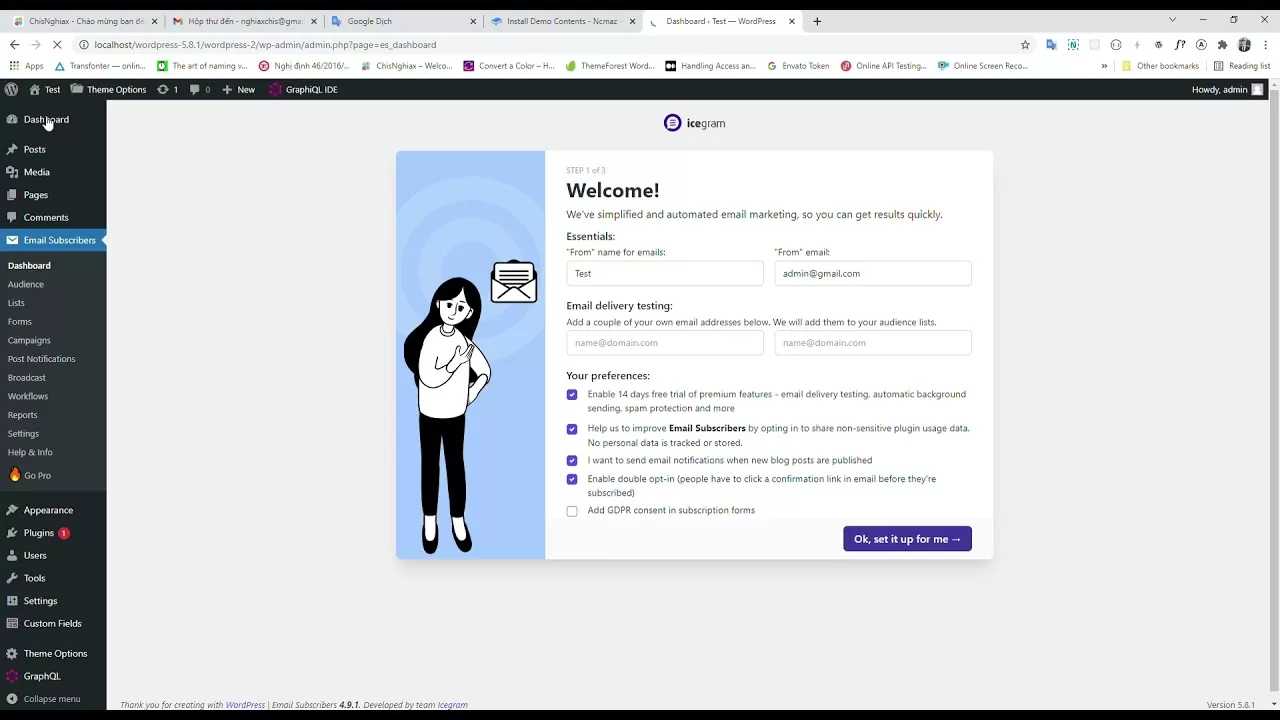The width and height of the screenshot is (1280, 720).
Task: Click the Ok, set it up for me button
Action: tap(907, 539)
